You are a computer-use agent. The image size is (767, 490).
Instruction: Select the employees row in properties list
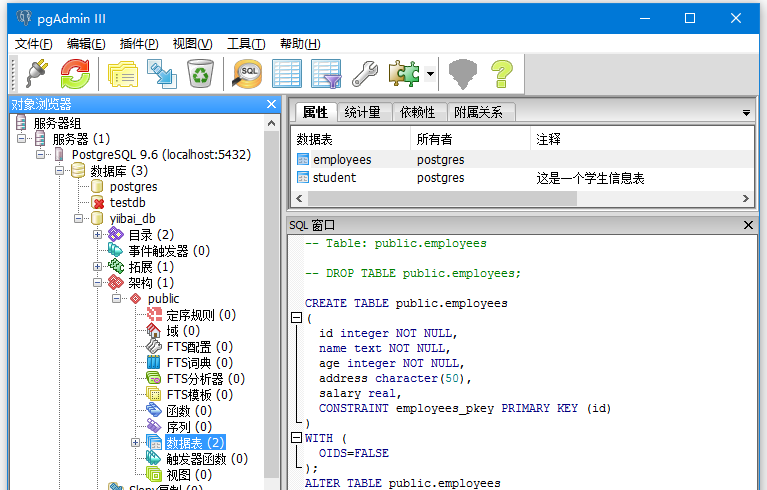(522, 159)
